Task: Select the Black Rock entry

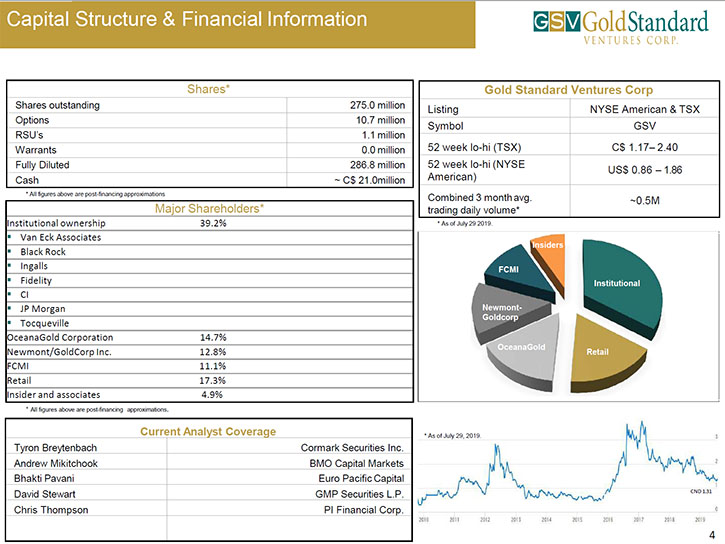Action: click(43, 252)
